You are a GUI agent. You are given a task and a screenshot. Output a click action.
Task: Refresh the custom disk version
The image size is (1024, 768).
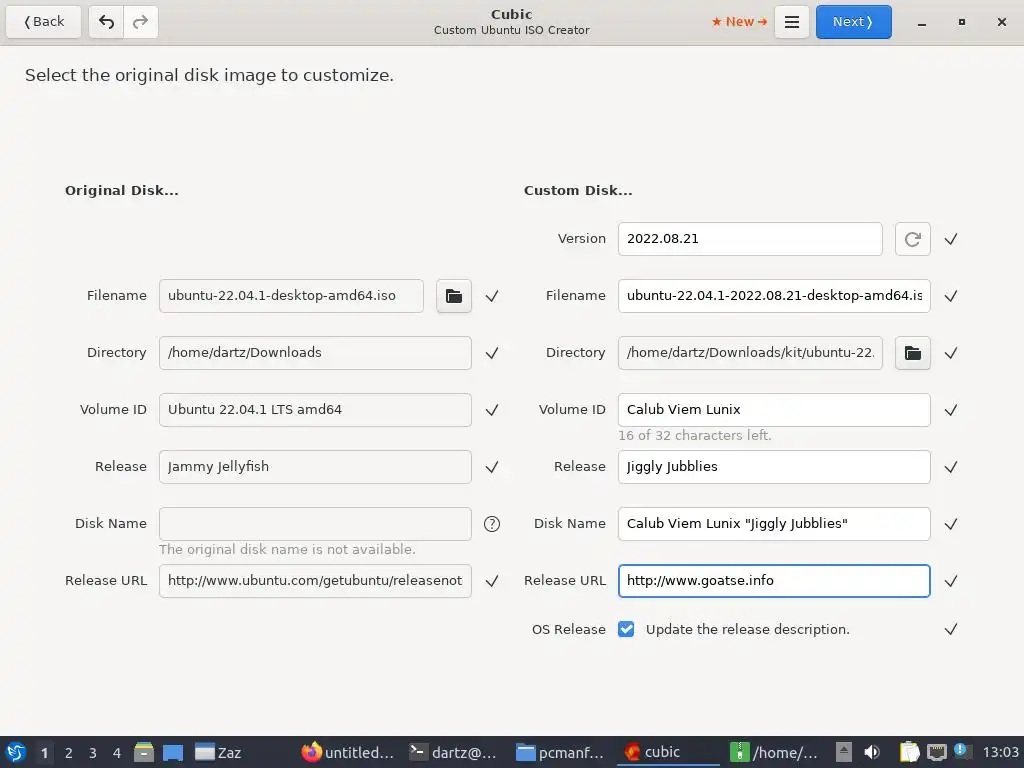coord(912,239)
